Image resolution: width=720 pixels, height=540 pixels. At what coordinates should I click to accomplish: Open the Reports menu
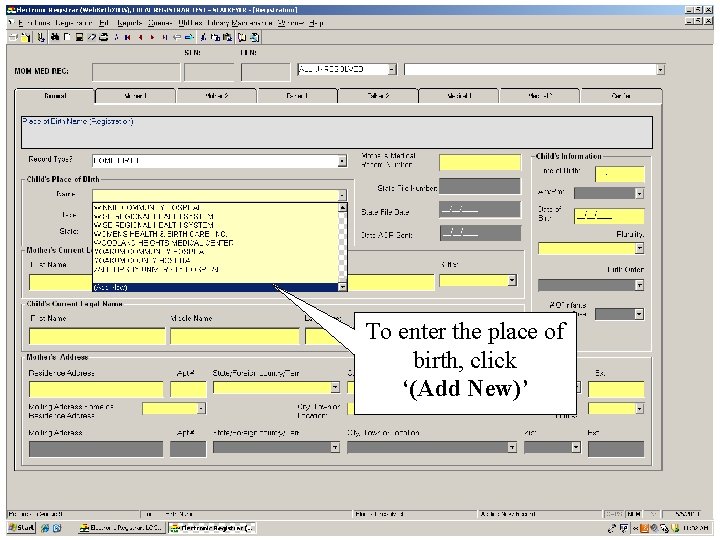[129, 22]
